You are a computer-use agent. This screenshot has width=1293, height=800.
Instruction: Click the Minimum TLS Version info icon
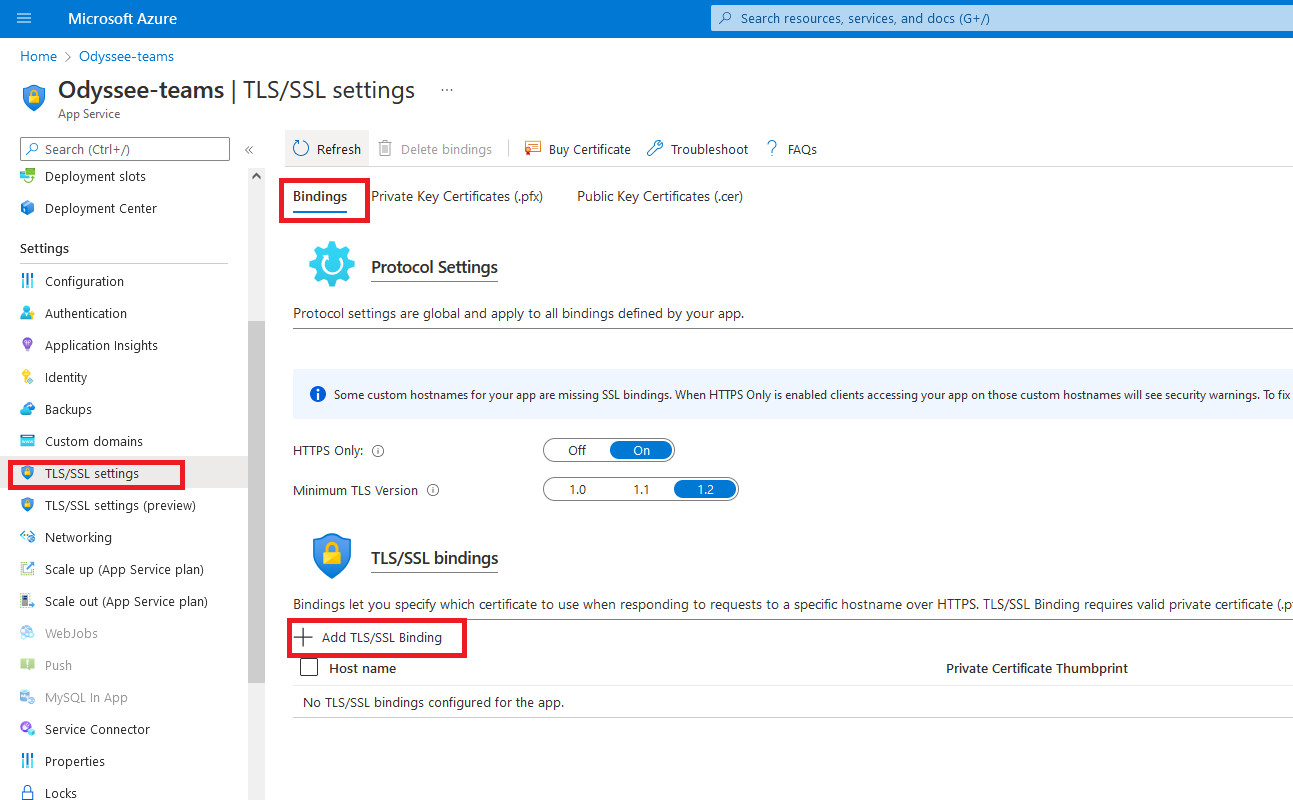433,491
